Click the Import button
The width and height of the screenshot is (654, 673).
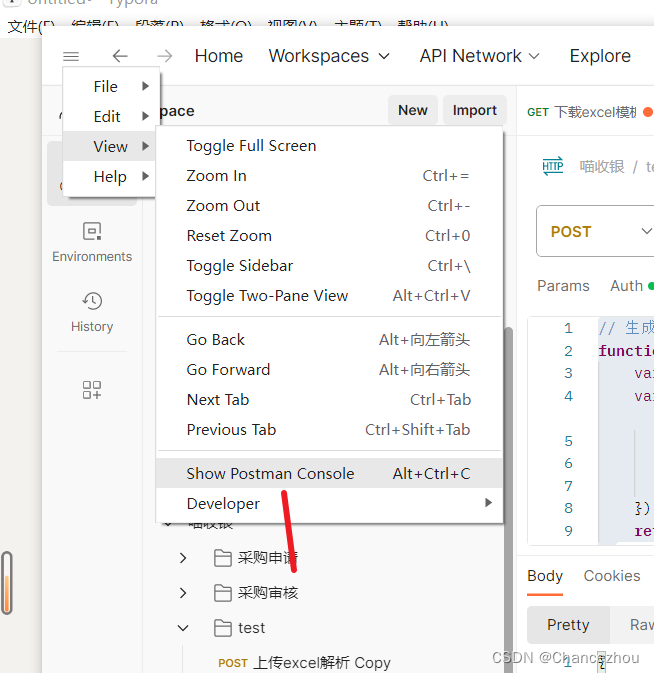click(475, 110)
